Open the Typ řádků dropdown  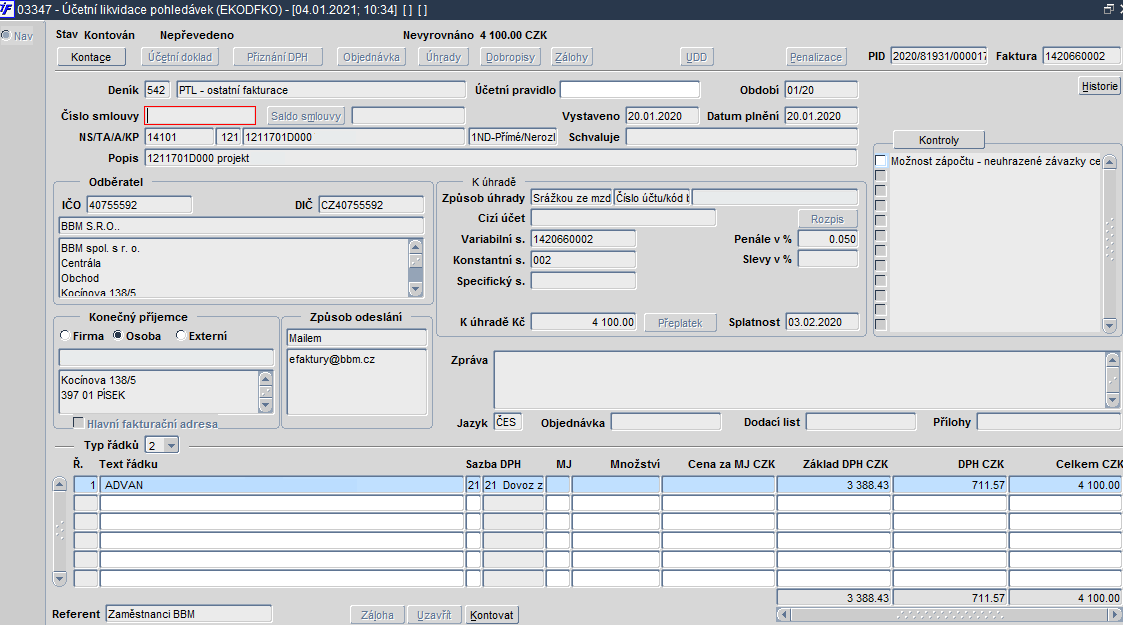[170, 445]
